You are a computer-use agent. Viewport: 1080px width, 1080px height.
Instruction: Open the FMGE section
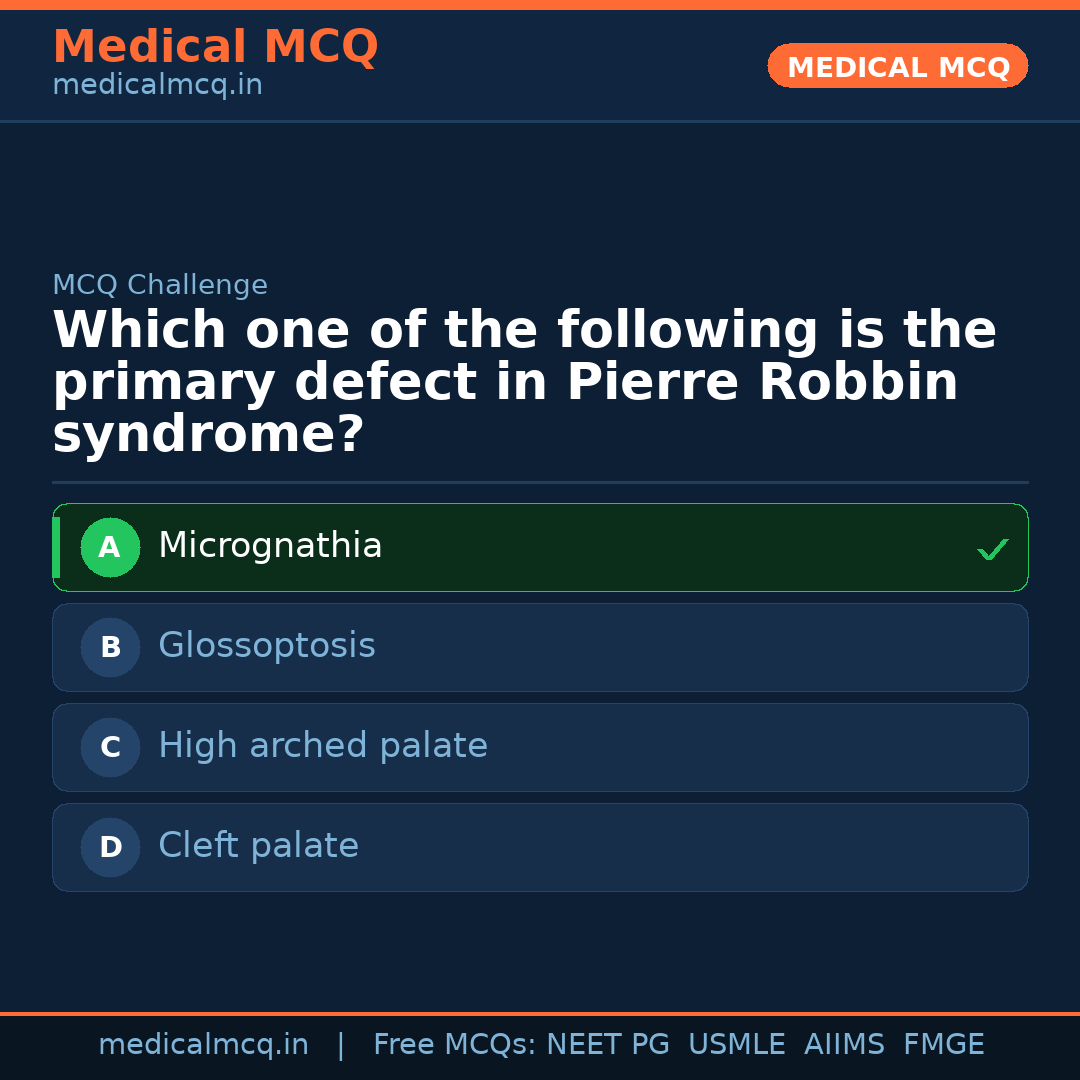[x=943, y=1044]
